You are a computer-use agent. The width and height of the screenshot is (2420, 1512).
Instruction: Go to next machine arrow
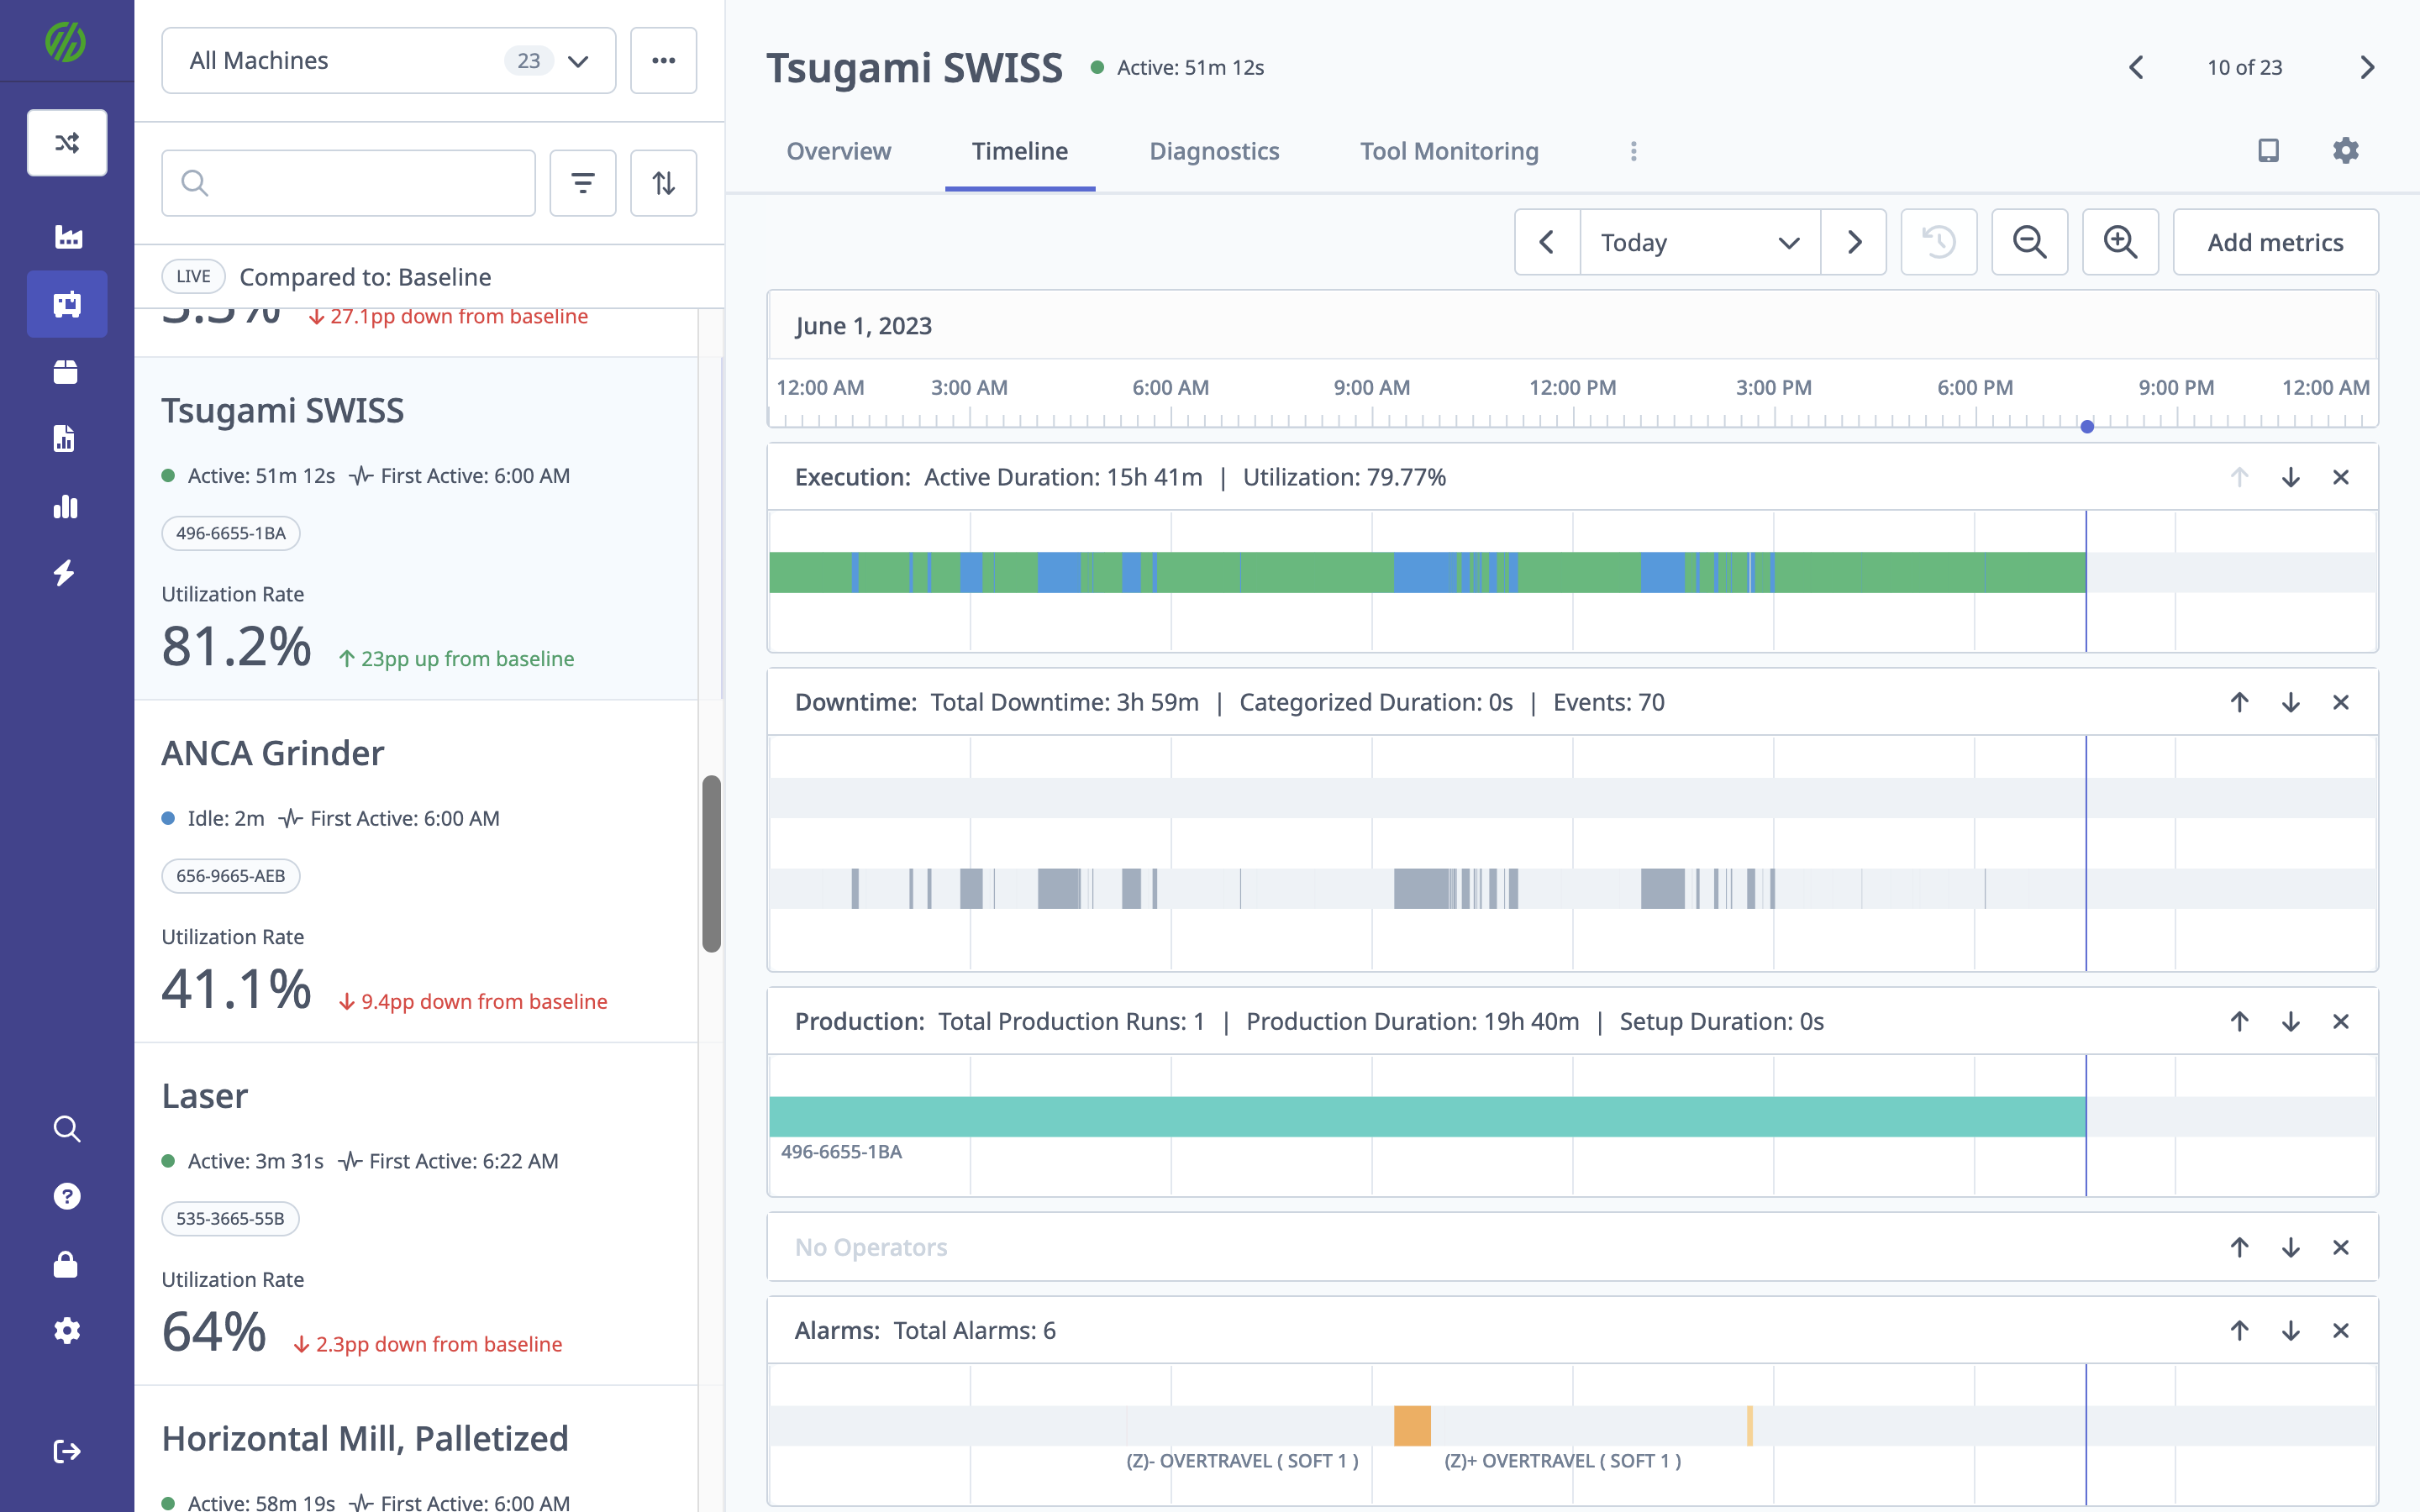(2367, 67)
